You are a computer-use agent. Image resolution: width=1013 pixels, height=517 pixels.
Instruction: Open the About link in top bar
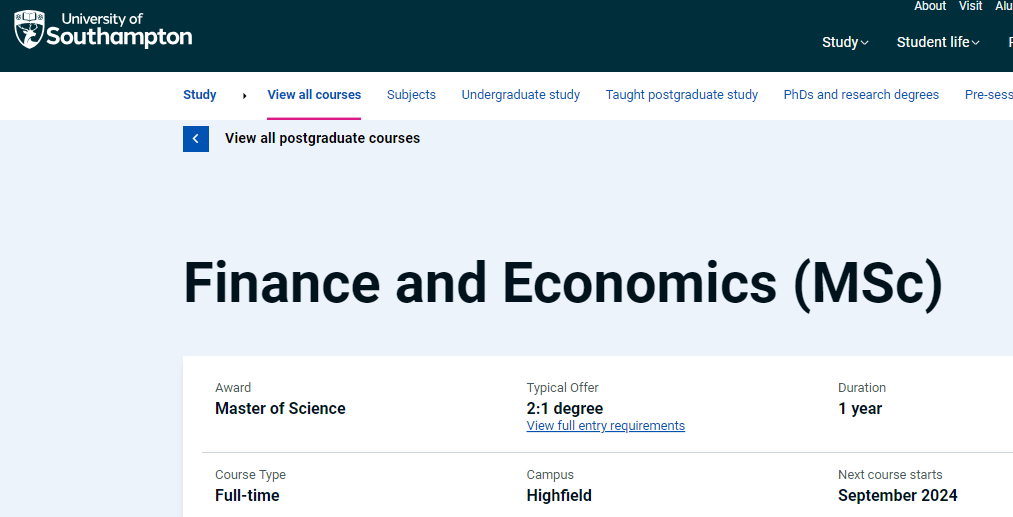click(930, 6)
